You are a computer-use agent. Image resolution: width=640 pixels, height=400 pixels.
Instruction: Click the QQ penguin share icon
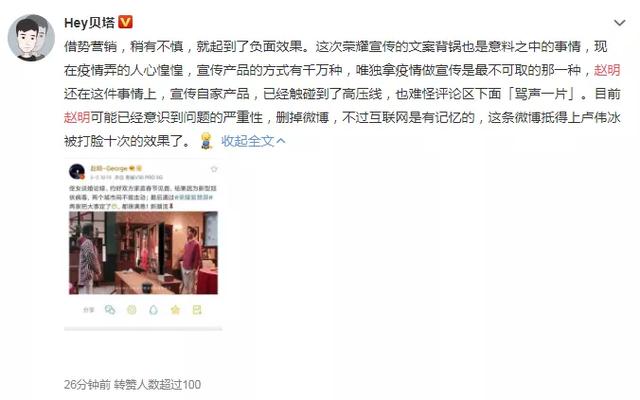click(153, 310)
